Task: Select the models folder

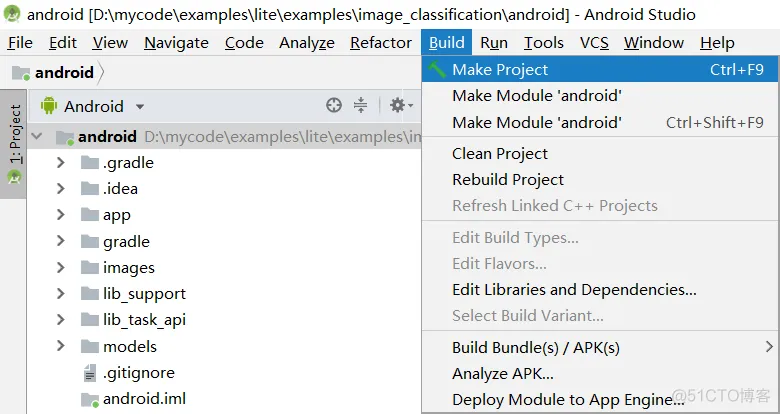Action: point(129,346)
